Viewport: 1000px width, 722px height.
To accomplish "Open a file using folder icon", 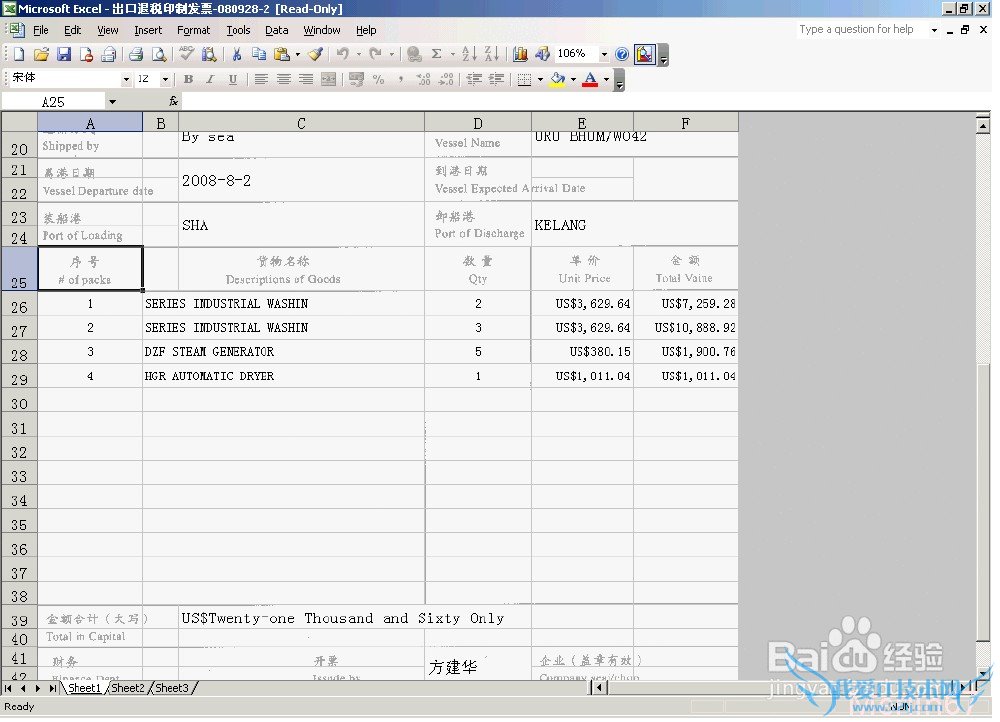I will point(41,54).
